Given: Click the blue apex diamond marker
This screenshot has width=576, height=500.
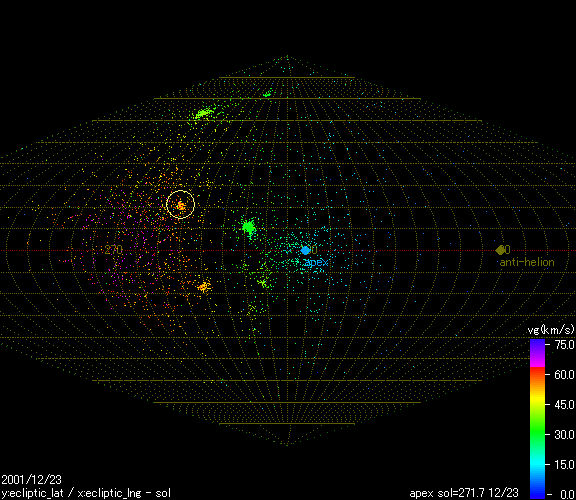Looking at the screenshot, I should point(305,251).
